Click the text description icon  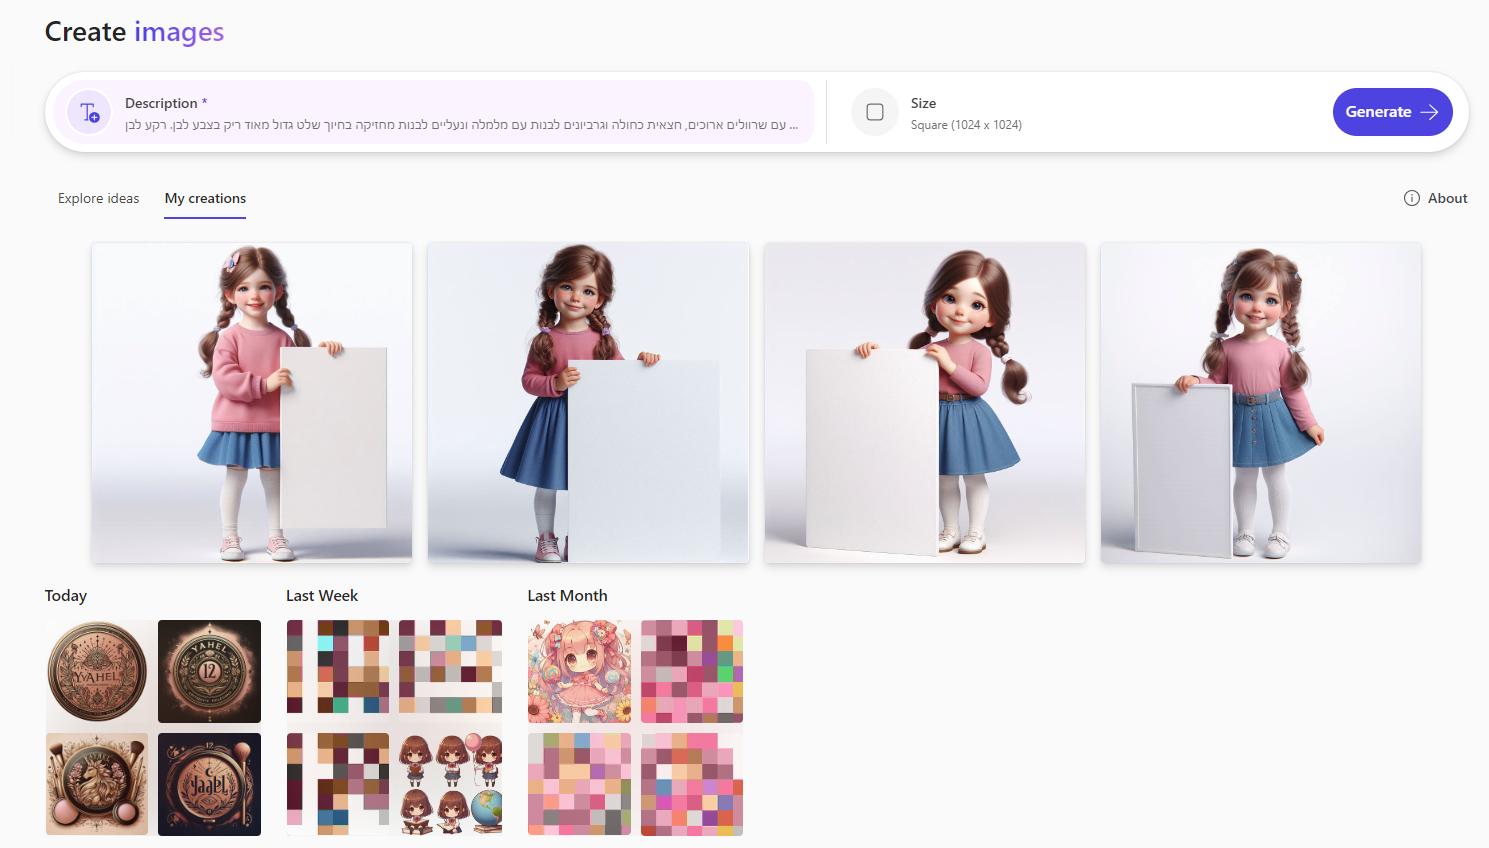click(89, 112)
